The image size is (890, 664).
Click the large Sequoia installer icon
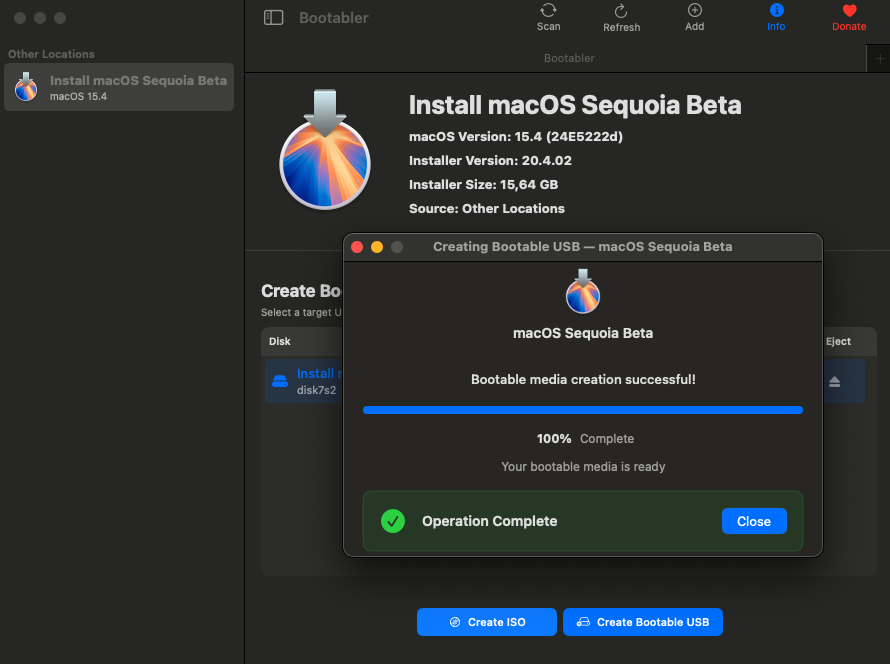tap(325, 150)
